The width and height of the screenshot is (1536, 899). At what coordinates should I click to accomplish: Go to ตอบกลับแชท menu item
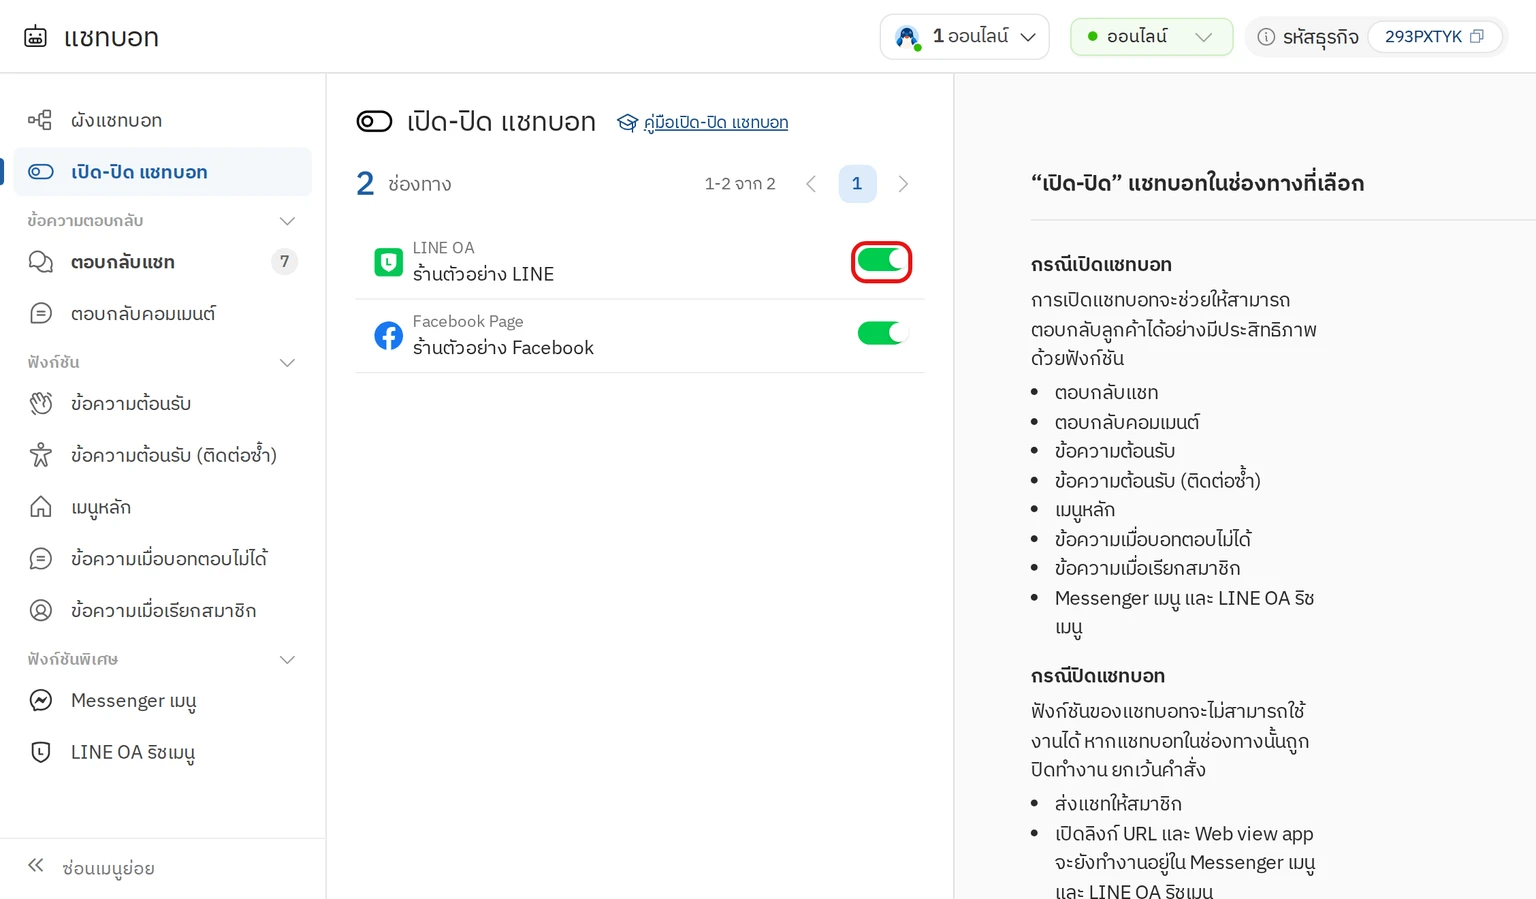(x=163, y=262)
